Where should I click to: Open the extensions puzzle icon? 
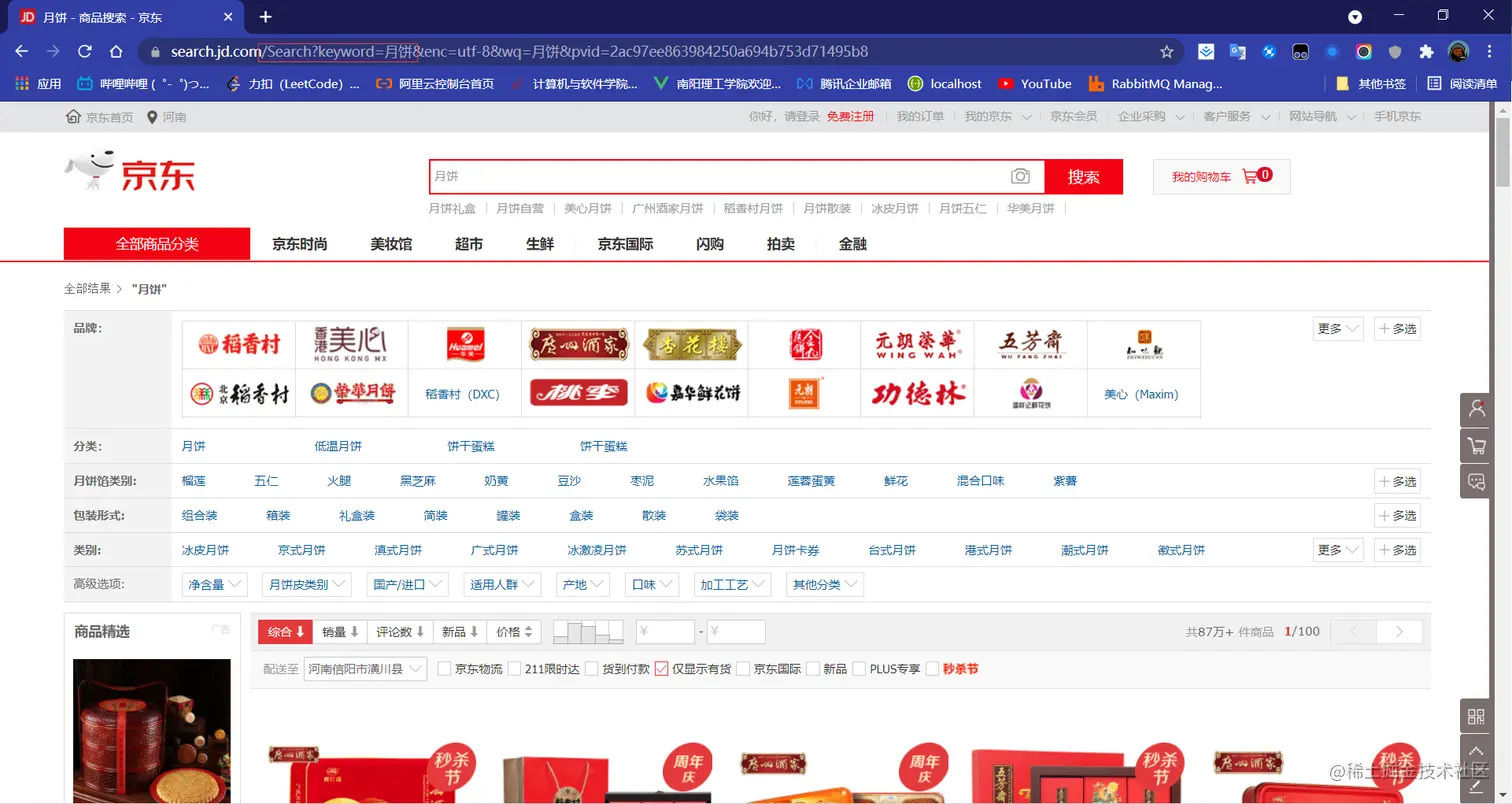click(1426, 51)
